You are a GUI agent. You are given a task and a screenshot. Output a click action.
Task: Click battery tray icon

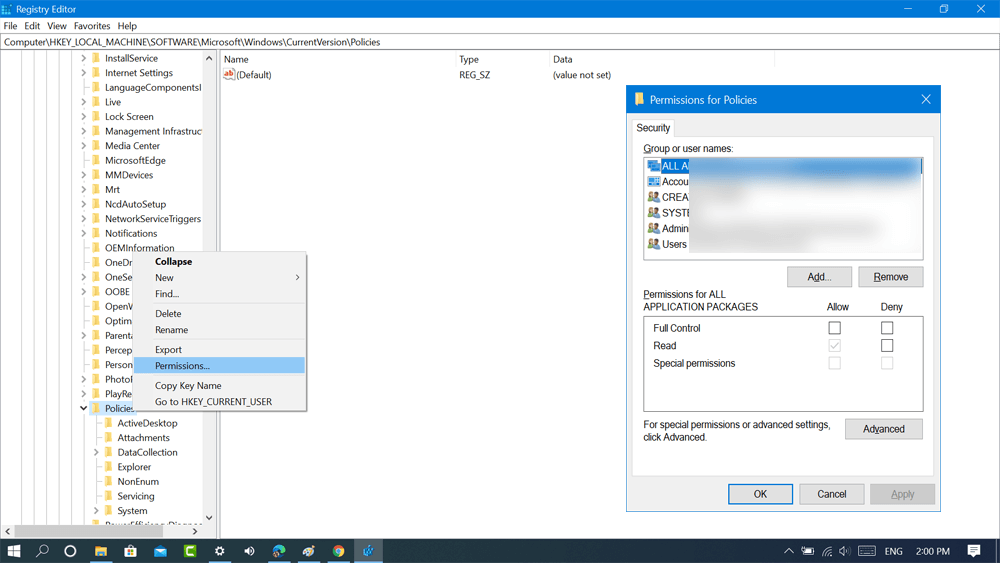pos(807,551)
